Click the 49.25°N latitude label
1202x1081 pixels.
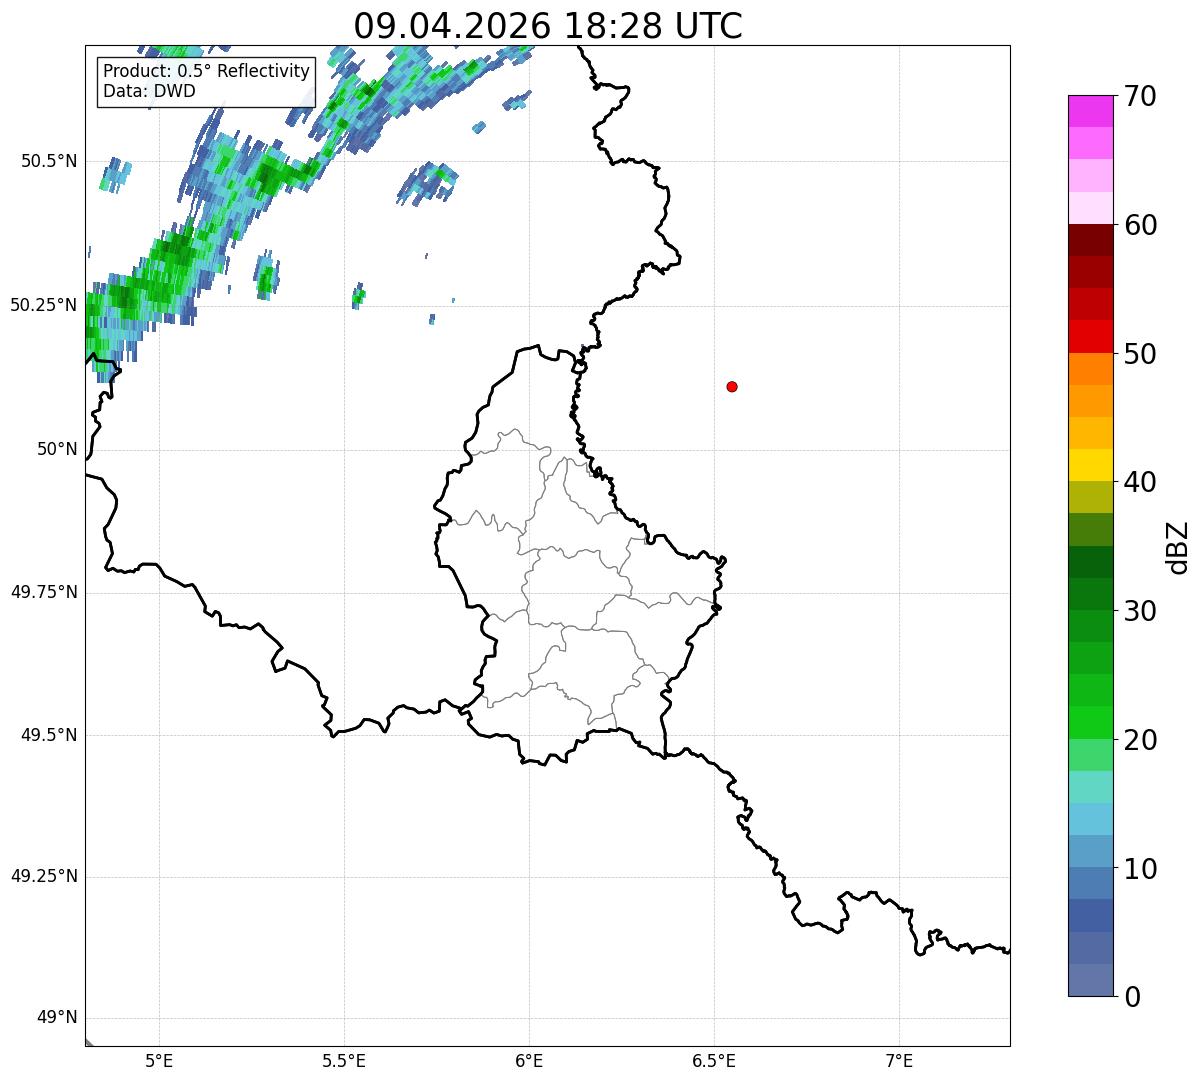(44, 877)
